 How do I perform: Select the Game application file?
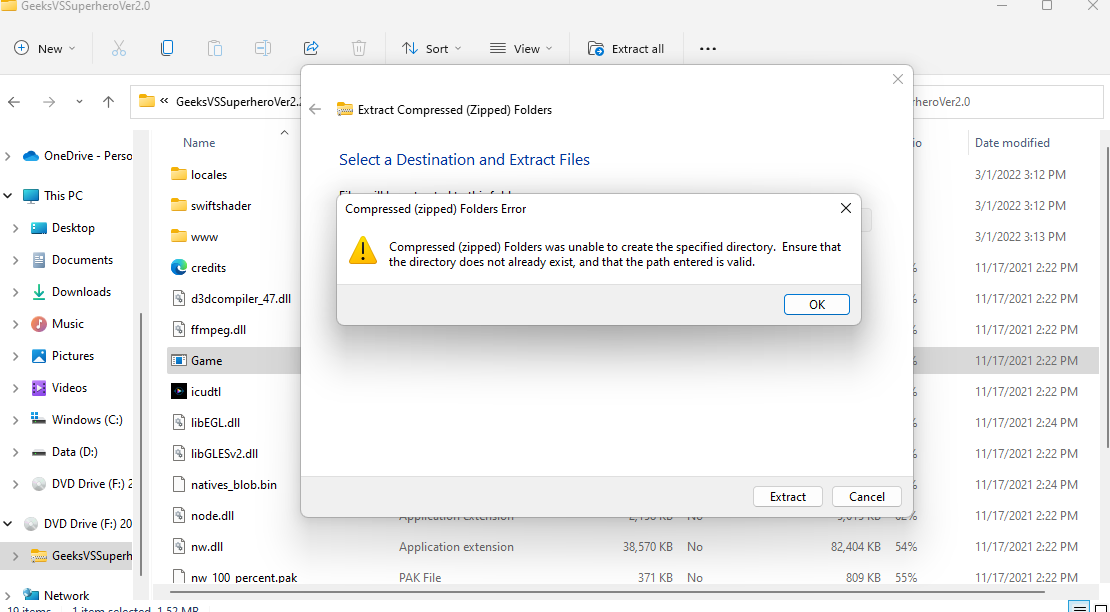(207, 360)
